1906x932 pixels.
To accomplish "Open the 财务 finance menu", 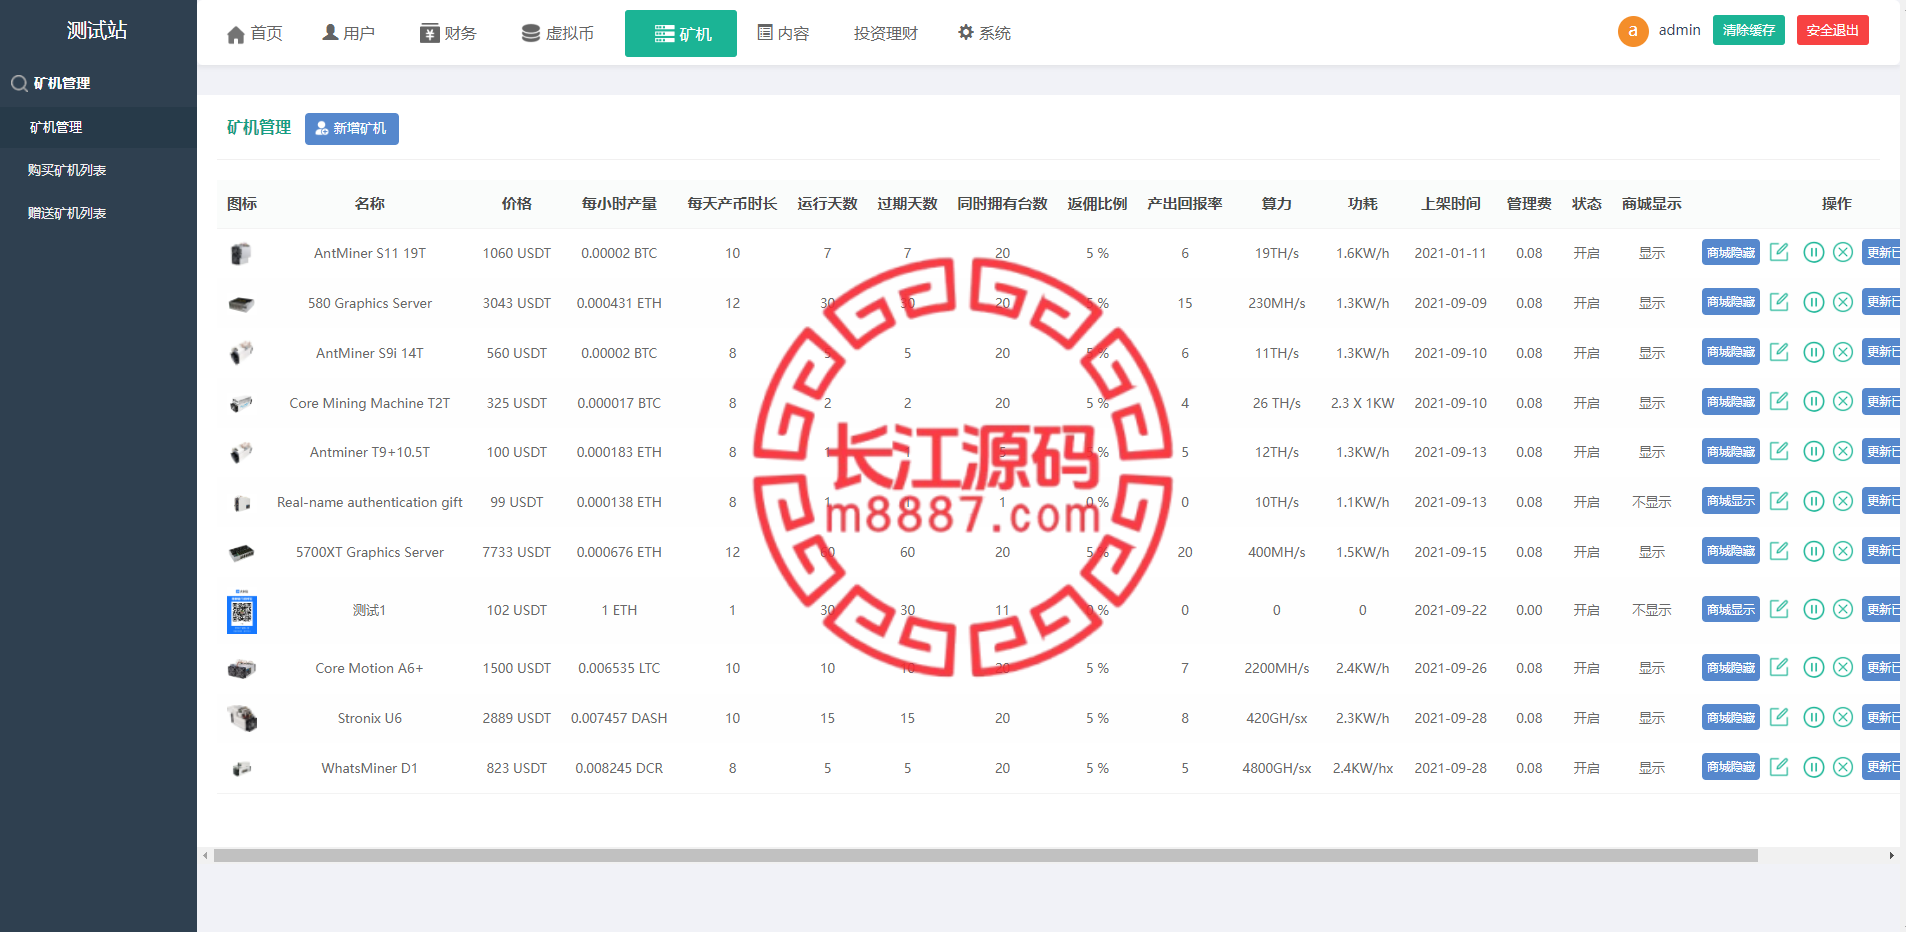I will pos(448,34).
